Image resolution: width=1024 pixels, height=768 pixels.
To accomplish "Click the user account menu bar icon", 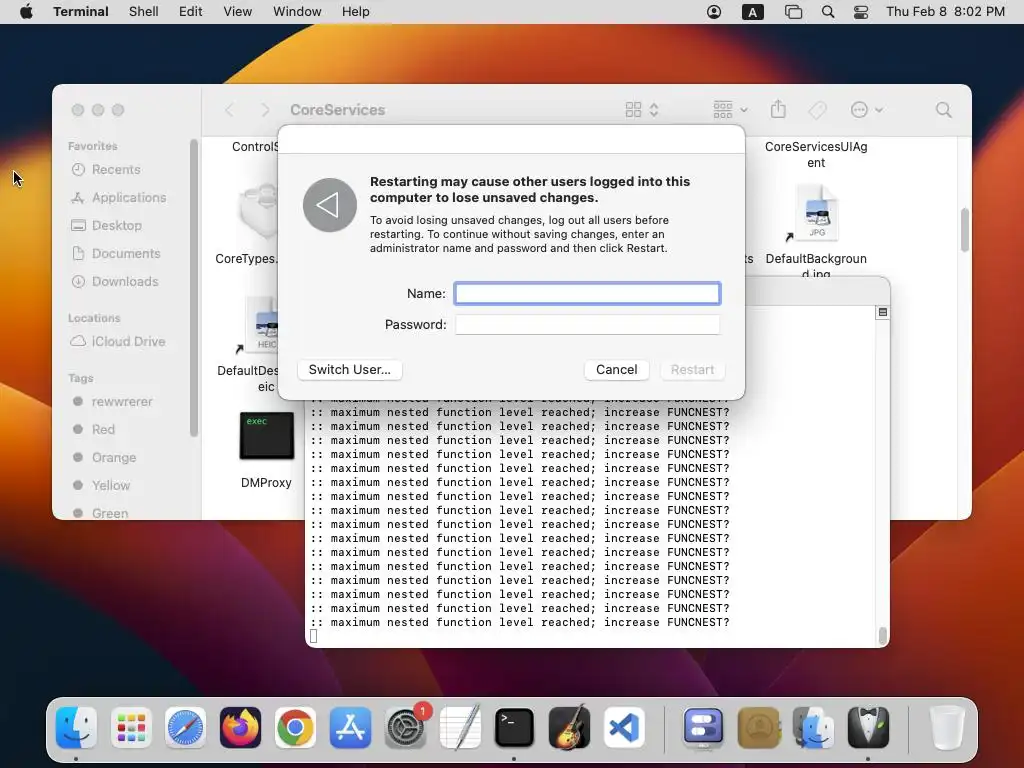I will coord(714,12).
